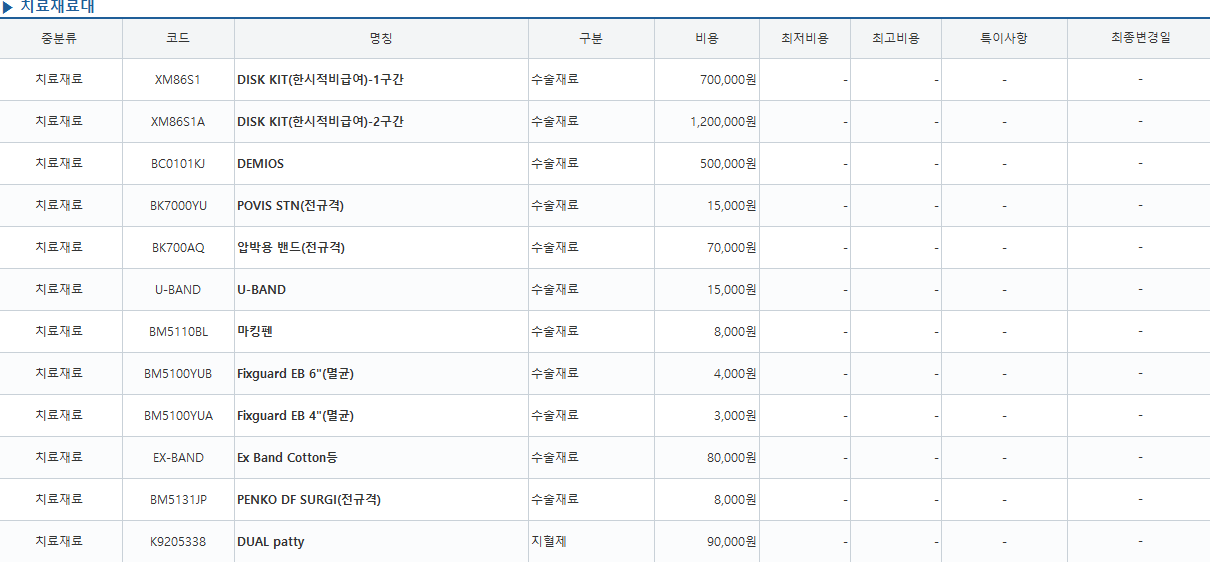Viewport: 1210px width, 562px height.
Task: Select code BM5110BL
Action: pos(178,332)
